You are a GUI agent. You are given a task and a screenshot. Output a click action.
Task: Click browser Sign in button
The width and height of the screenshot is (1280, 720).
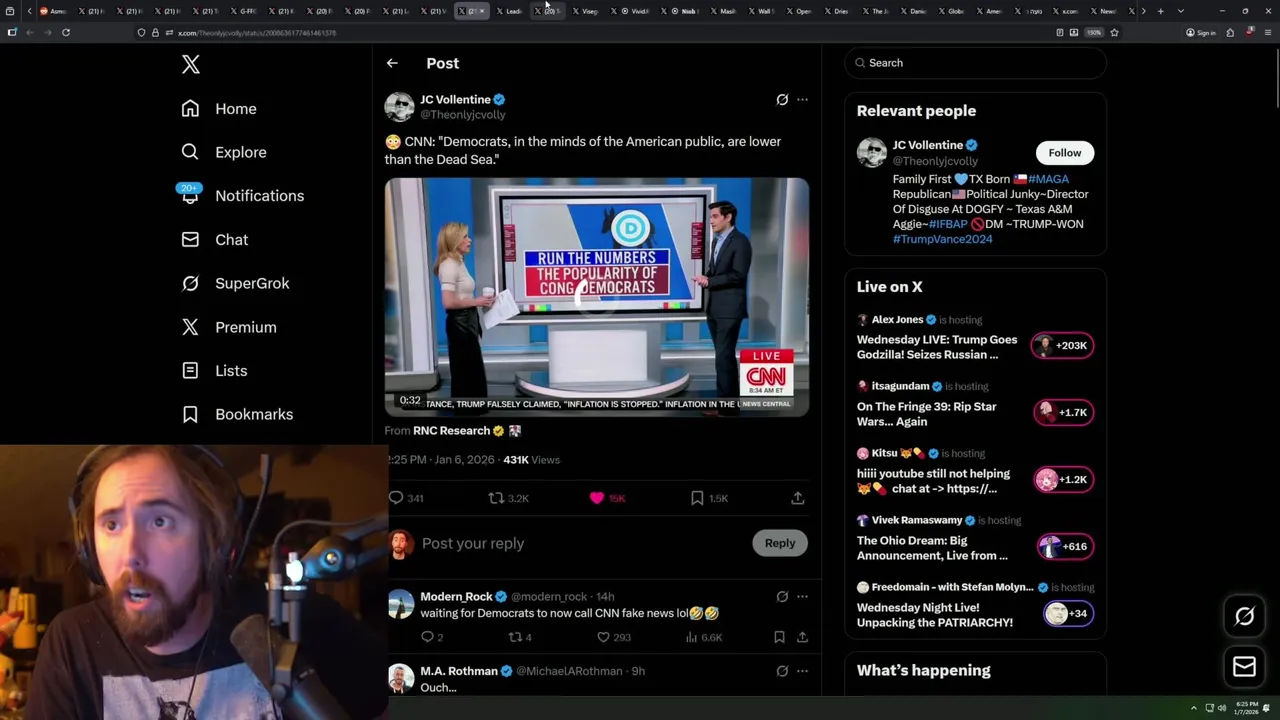pos(1201,33)
